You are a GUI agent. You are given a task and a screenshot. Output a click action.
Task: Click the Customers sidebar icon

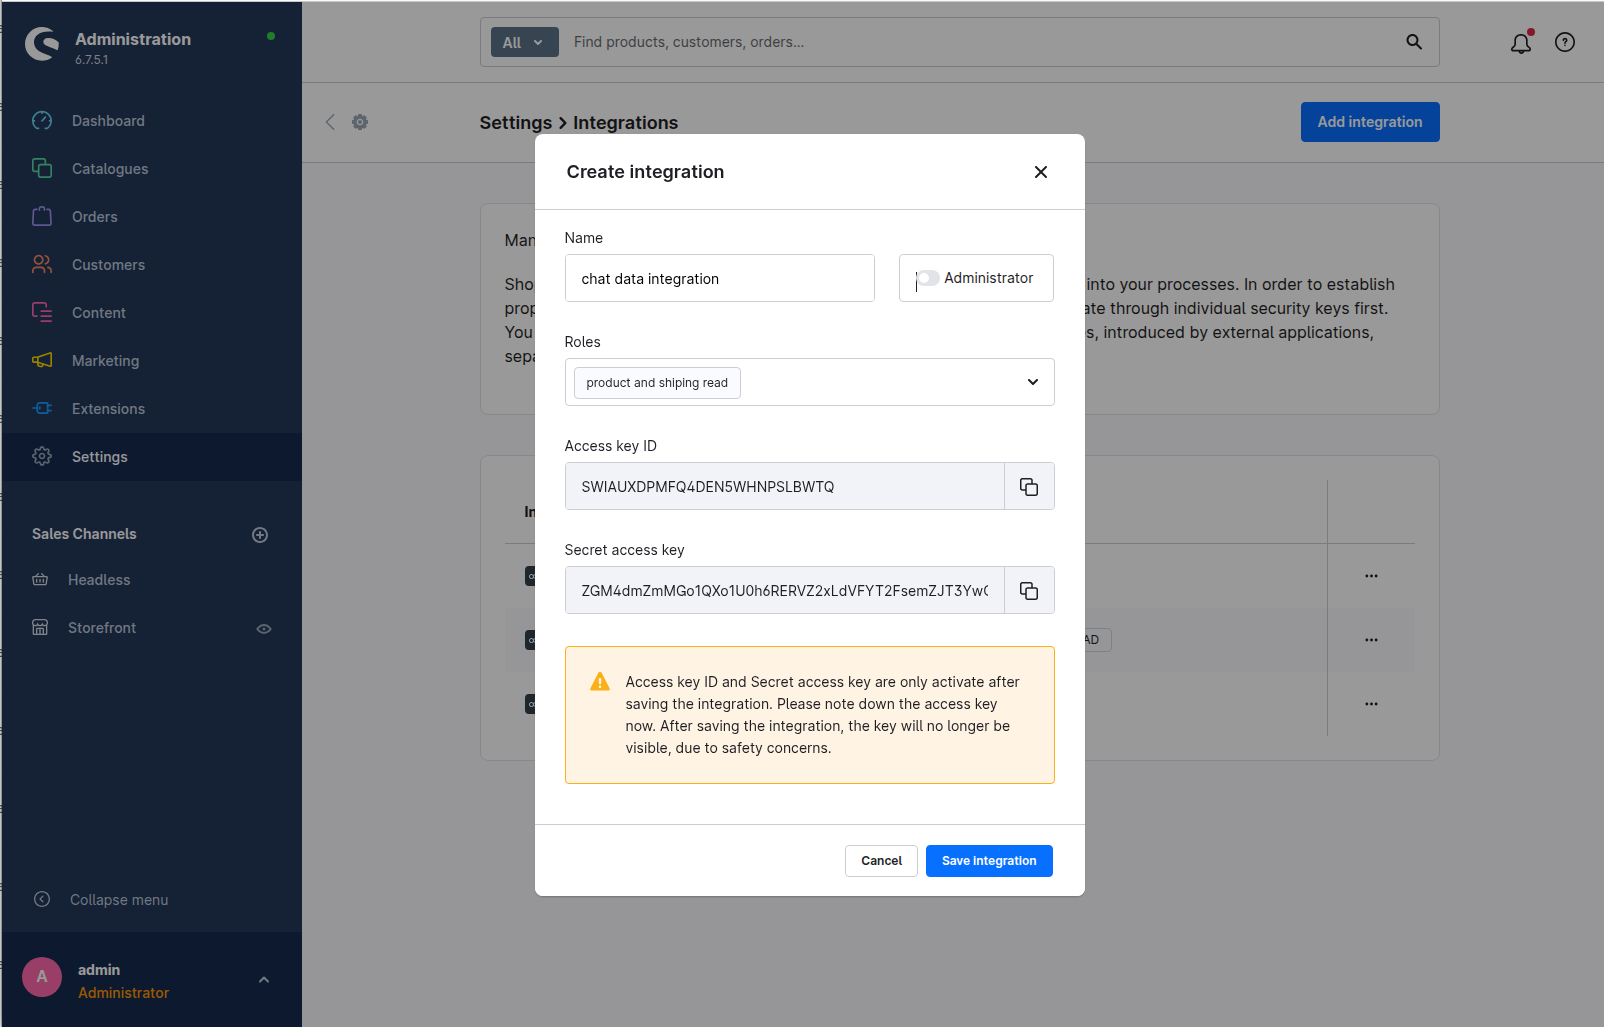(x=42, y=264)
